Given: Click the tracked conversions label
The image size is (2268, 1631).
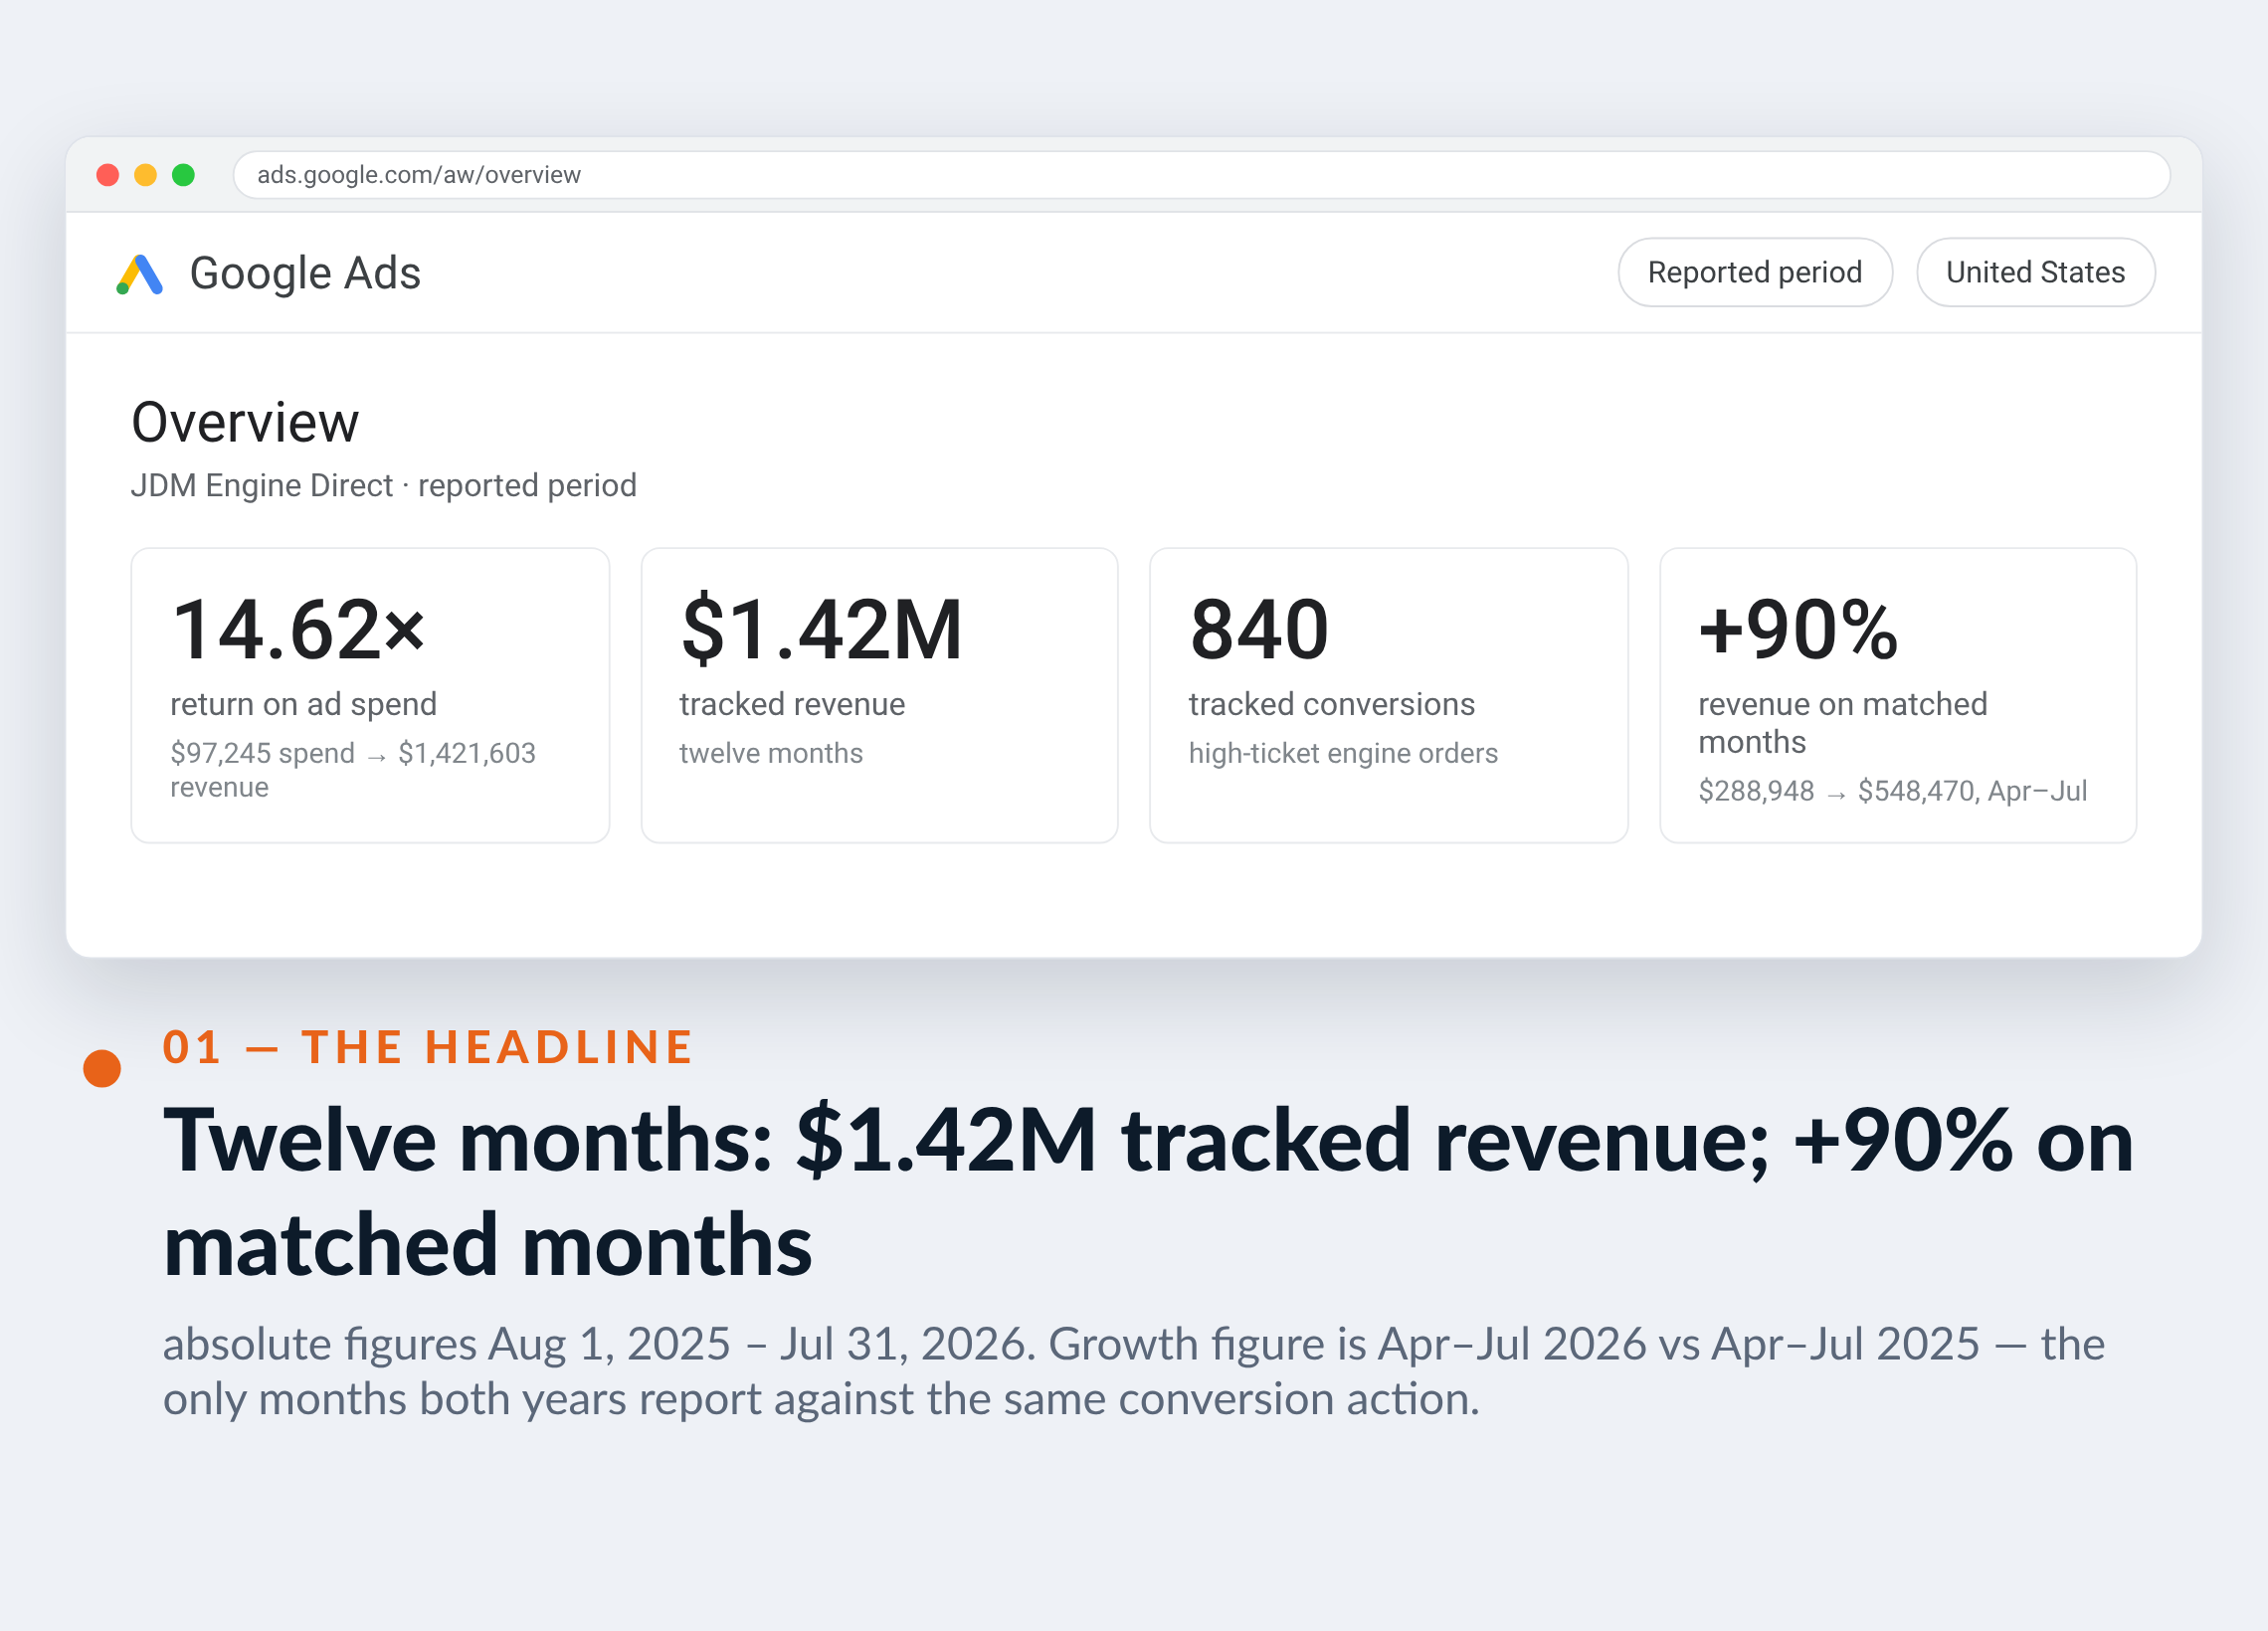Looking at the screenshot, I should pyautogui.click(x=1331, y=704).
